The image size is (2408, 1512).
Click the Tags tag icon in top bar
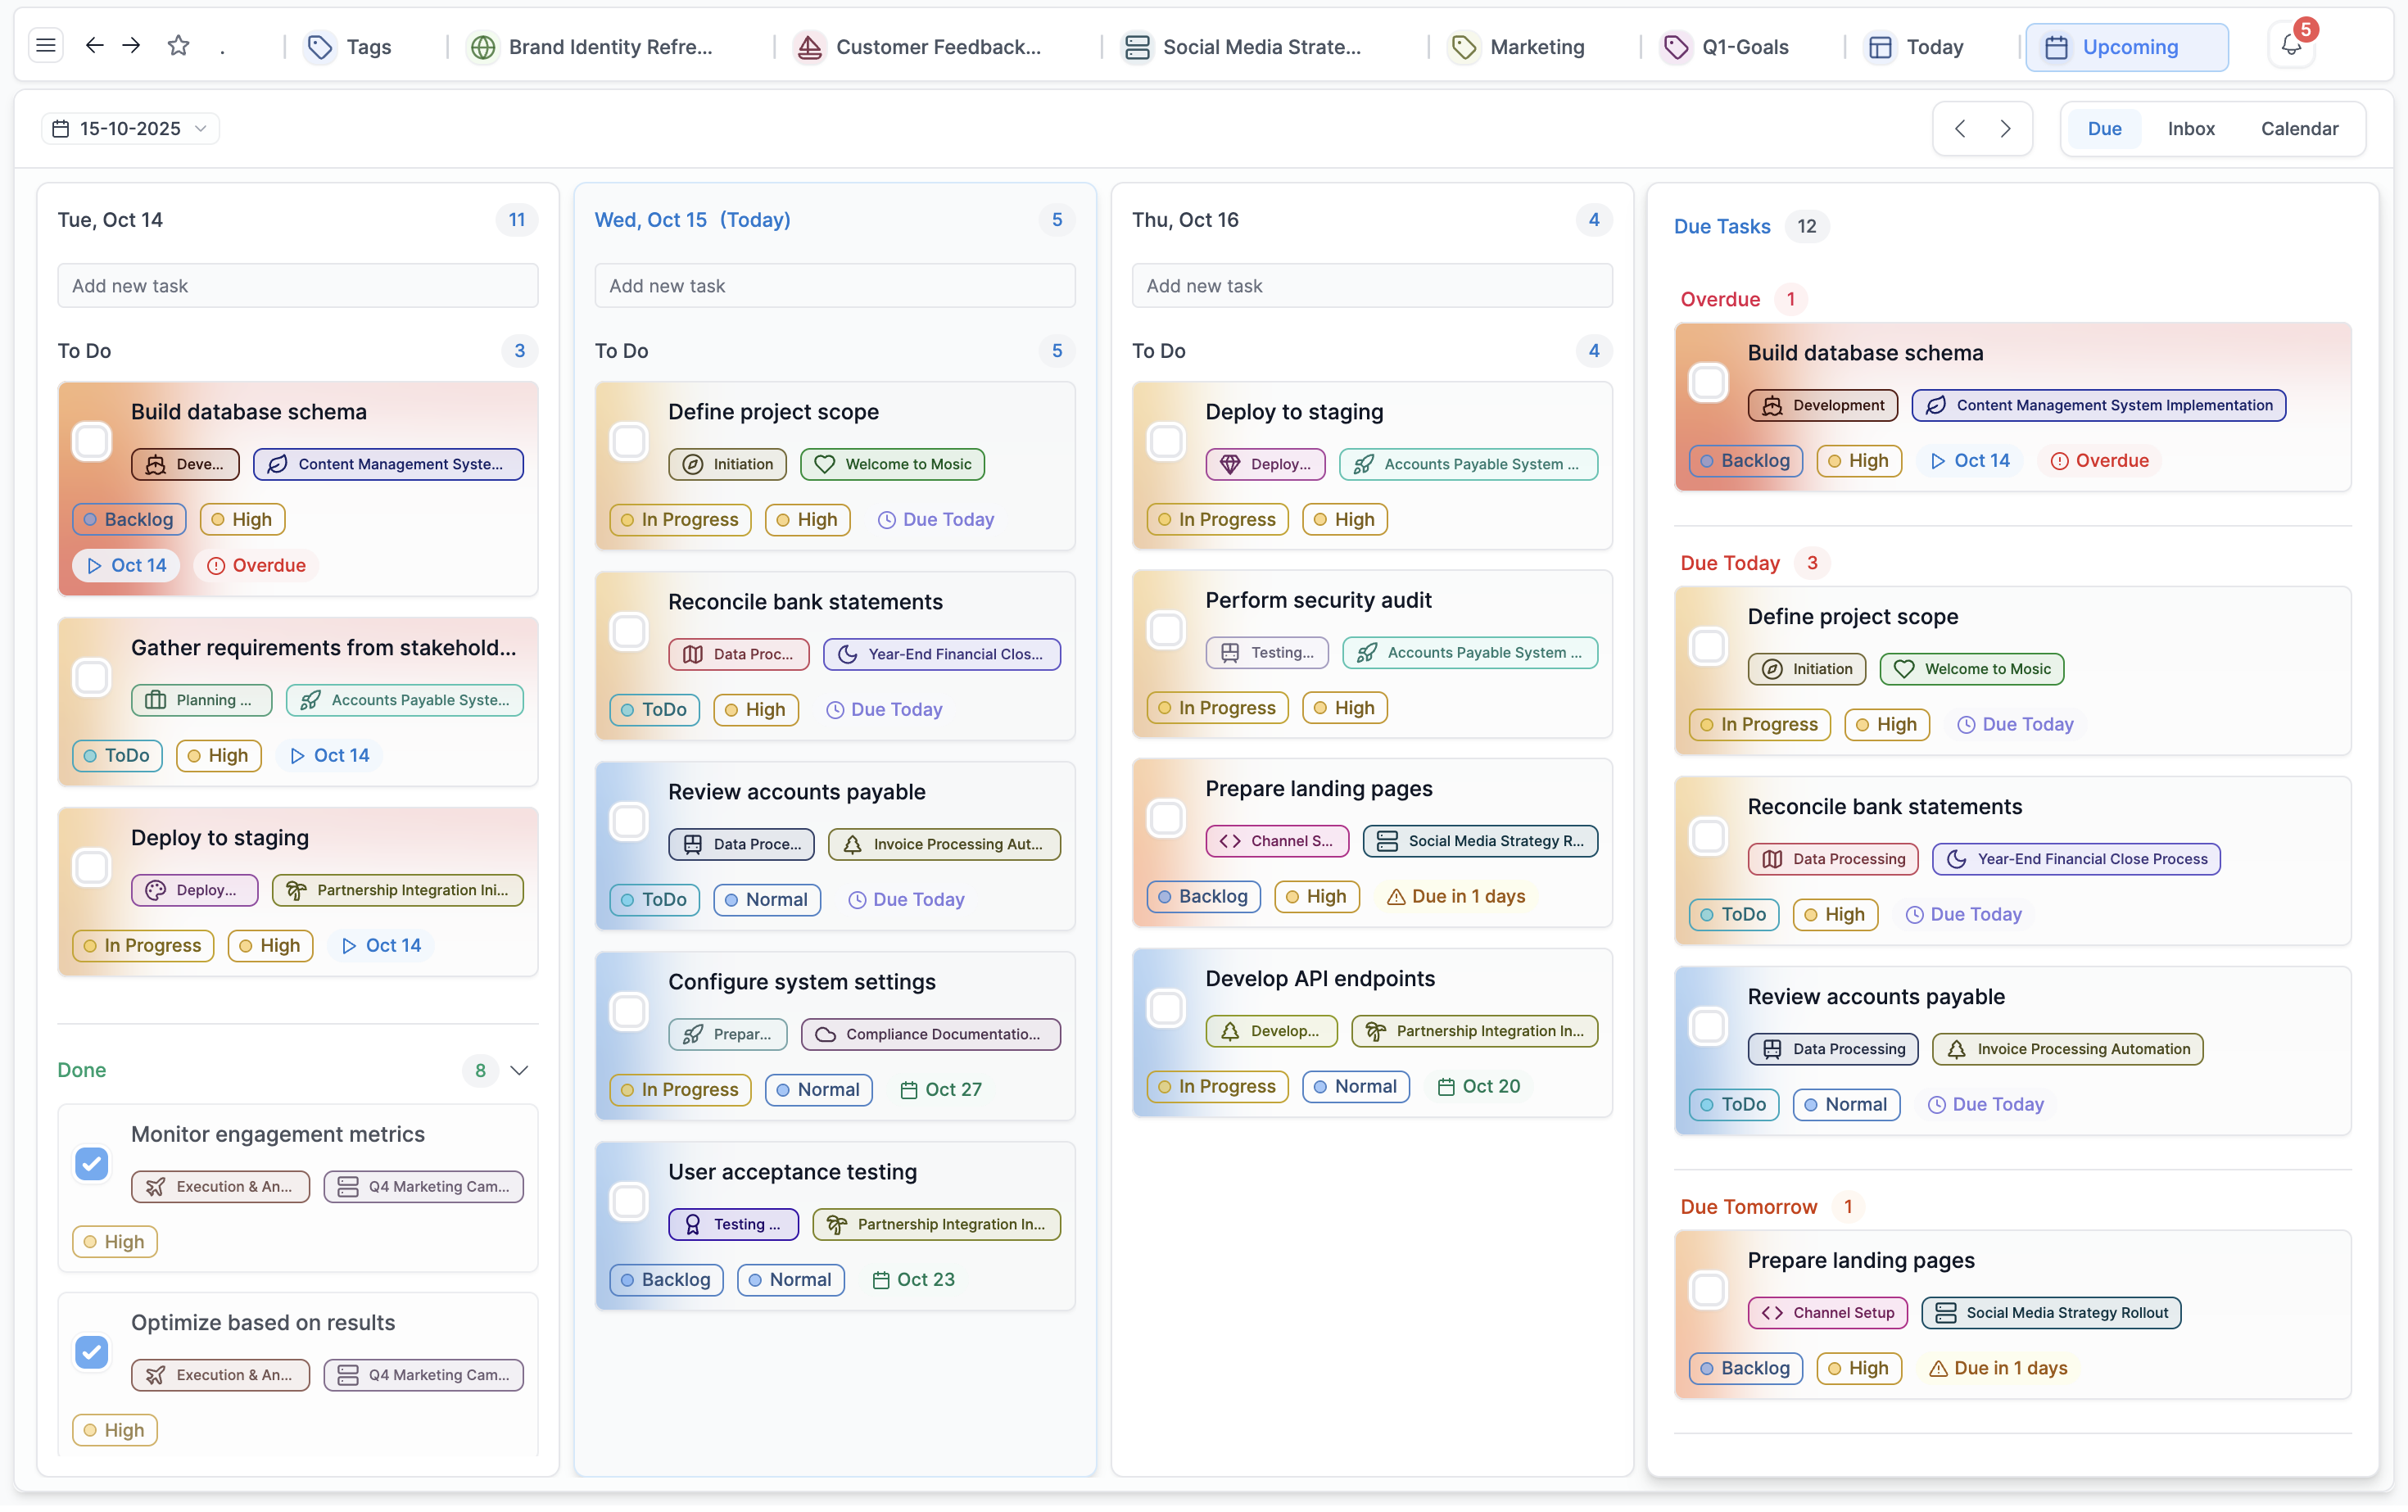tap(320, 47)
